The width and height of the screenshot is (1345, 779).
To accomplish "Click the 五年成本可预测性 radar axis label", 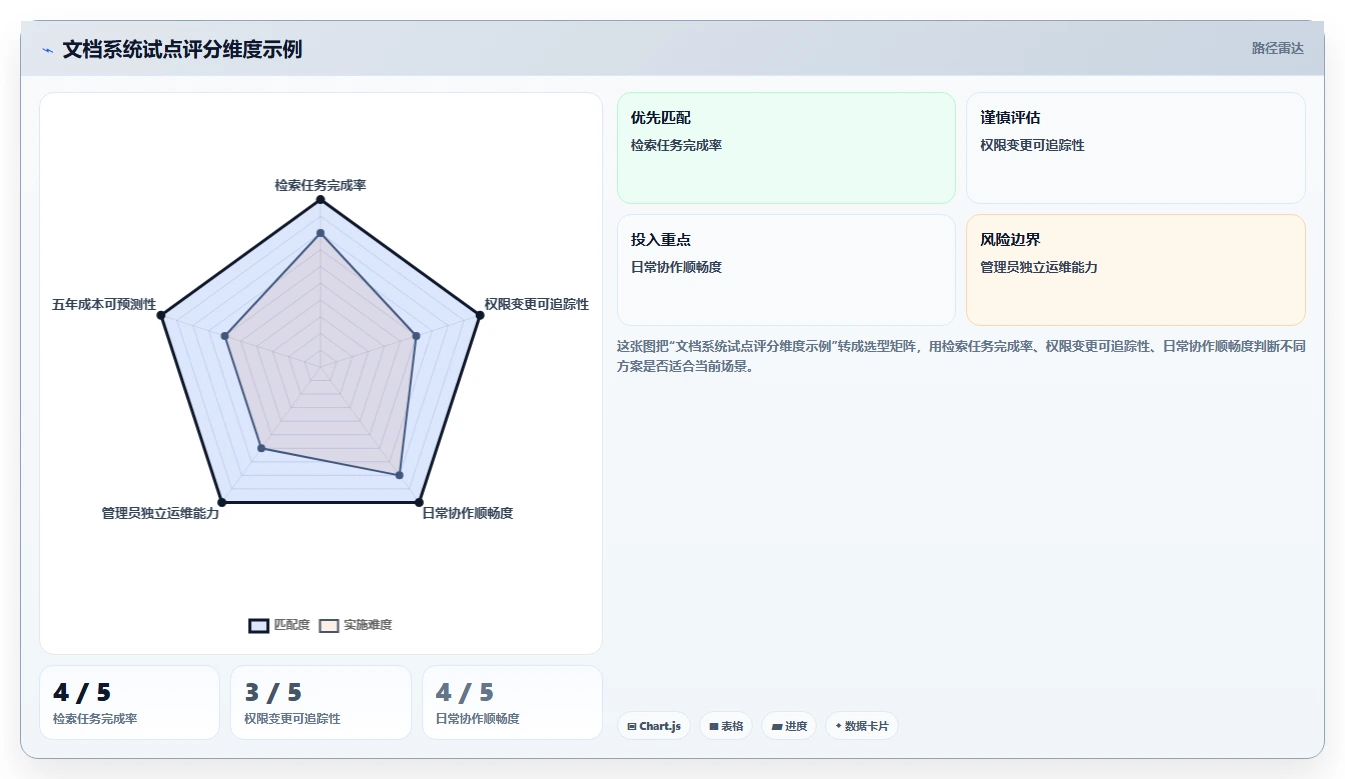I will coord(104,304).
